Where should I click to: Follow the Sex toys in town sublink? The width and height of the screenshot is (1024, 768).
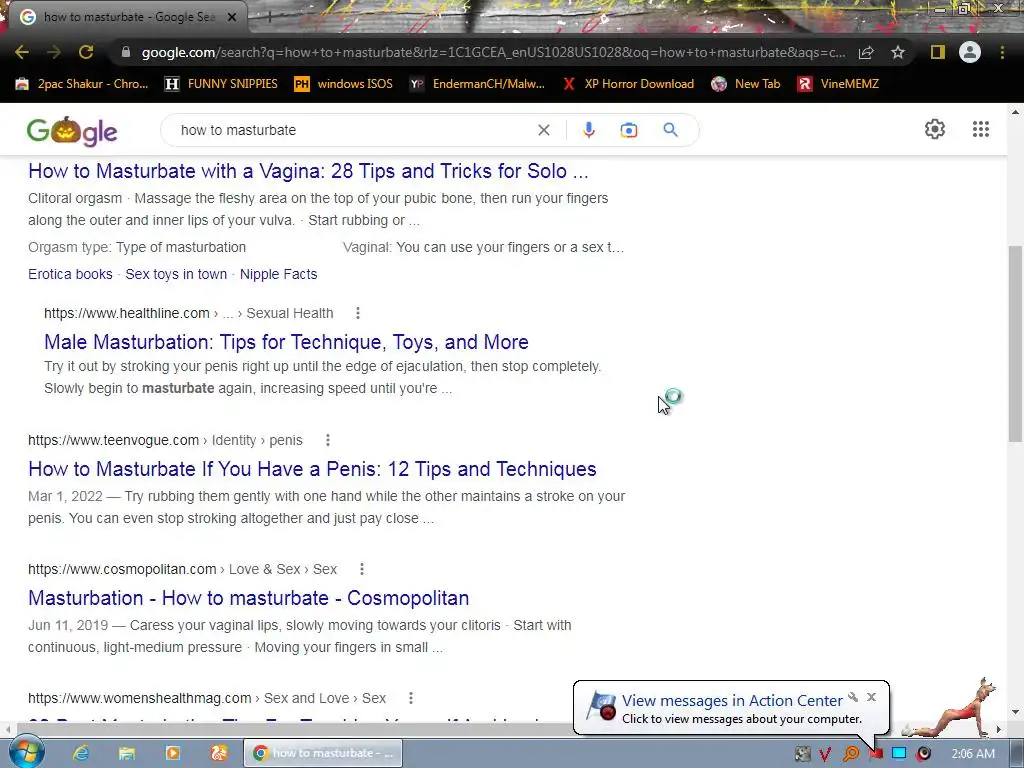(x=176, y=274)
